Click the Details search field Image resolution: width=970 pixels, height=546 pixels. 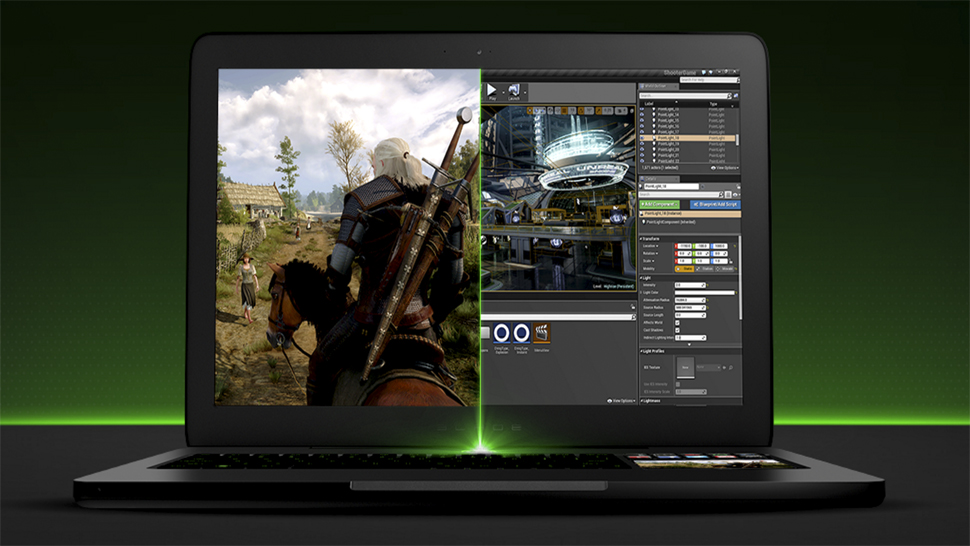(x=680, y=195)
